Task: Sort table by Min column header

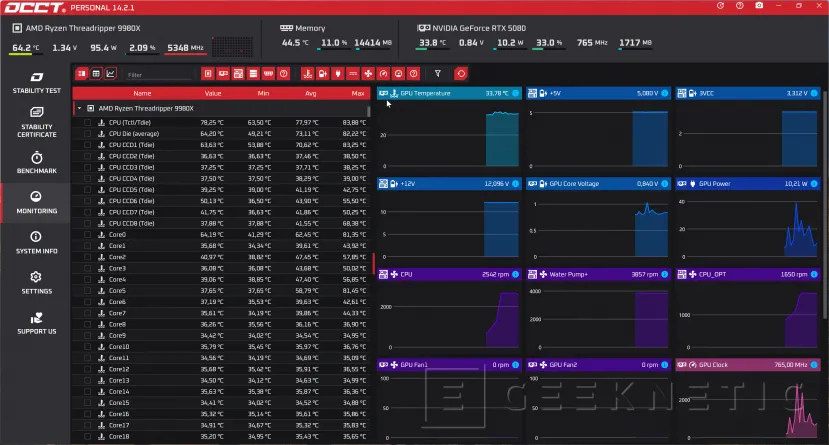Action: [263, 93]
